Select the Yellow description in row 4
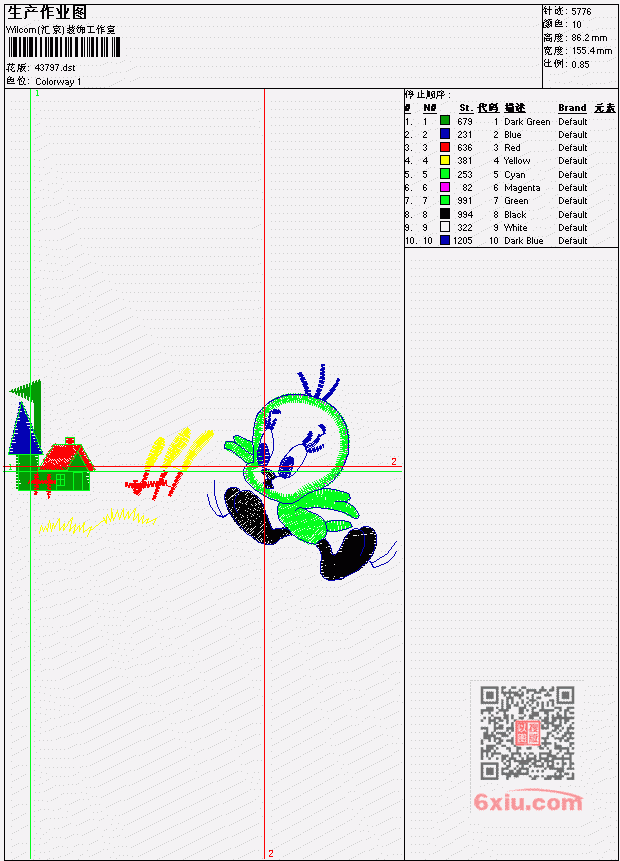The width and height of the screenshot is (620, 861). pyautogui.click(x=517, y=161)
